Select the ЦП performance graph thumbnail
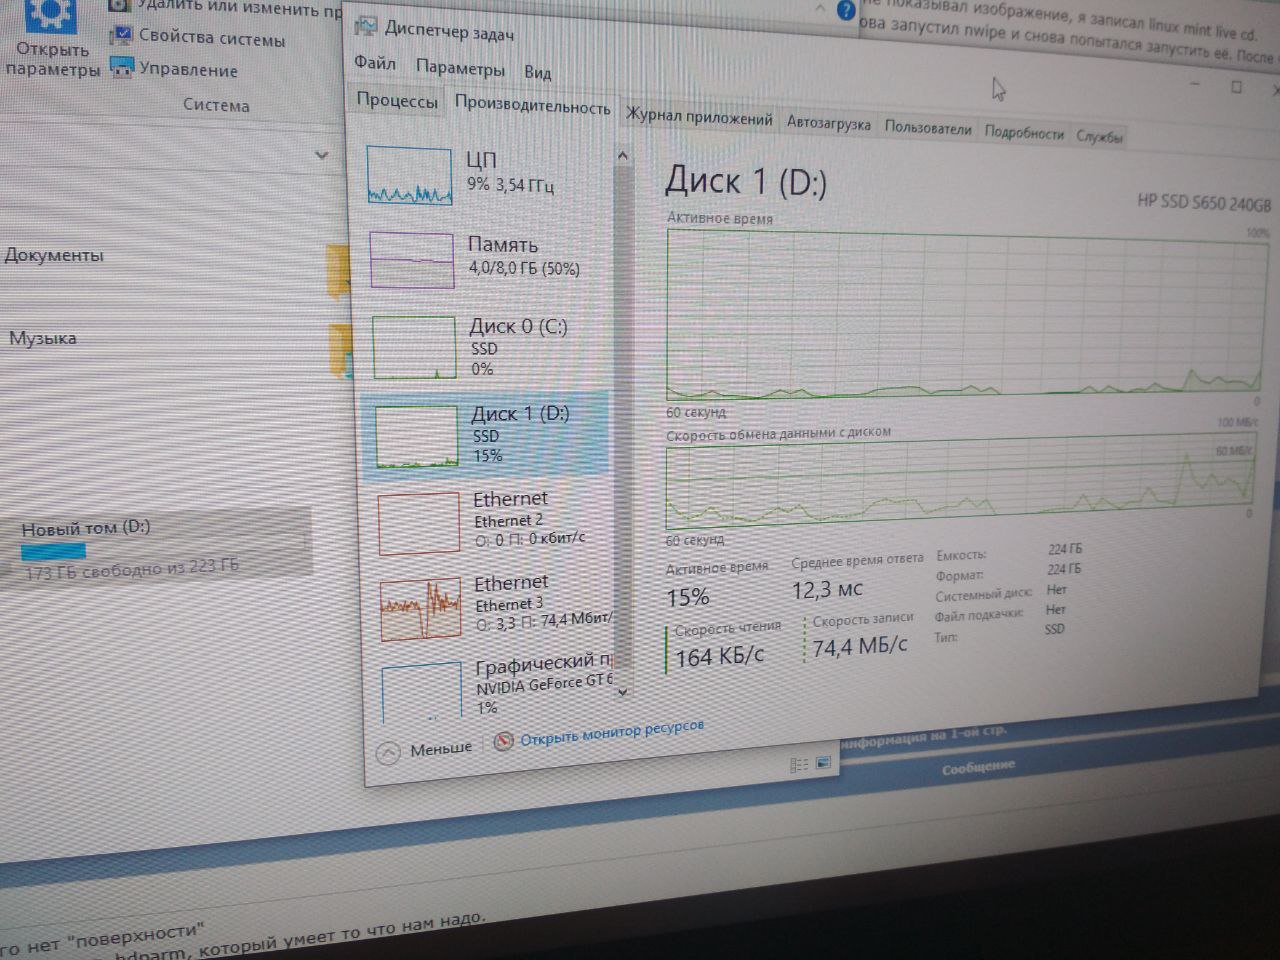The height and width of the screenshot is (960, 1280). click(x=410, y=175)
